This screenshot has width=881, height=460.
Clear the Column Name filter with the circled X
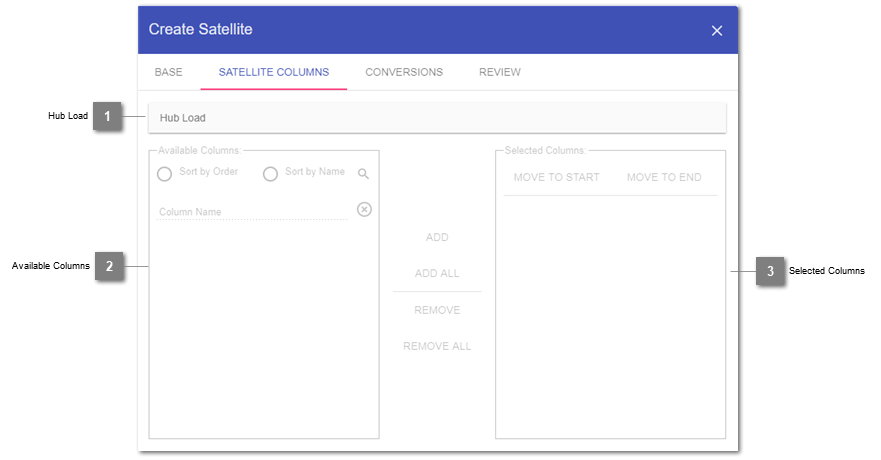coord(364,210)
